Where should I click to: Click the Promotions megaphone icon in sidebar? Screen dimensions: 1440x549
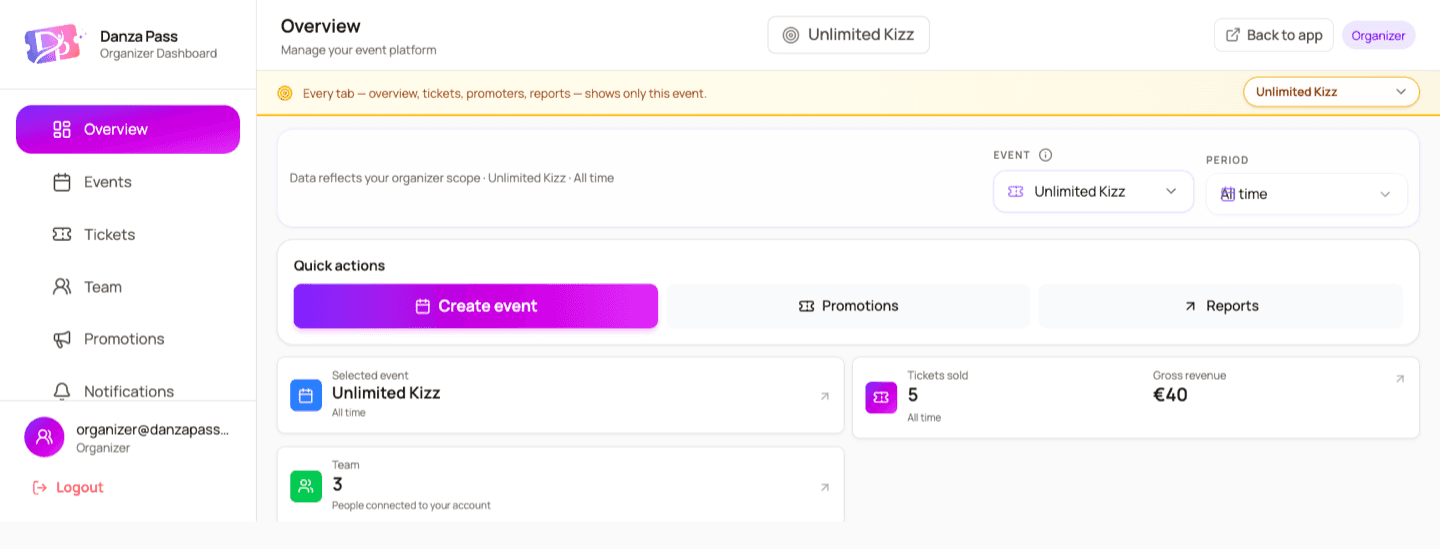62,339
